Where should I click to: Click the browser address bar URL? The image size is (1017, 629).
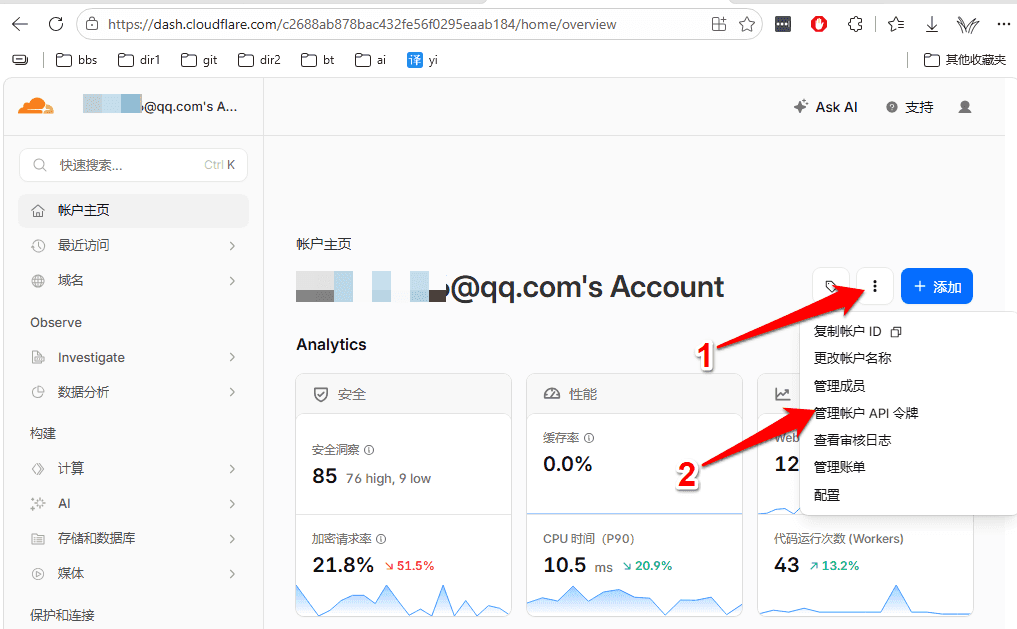[362, 25]
